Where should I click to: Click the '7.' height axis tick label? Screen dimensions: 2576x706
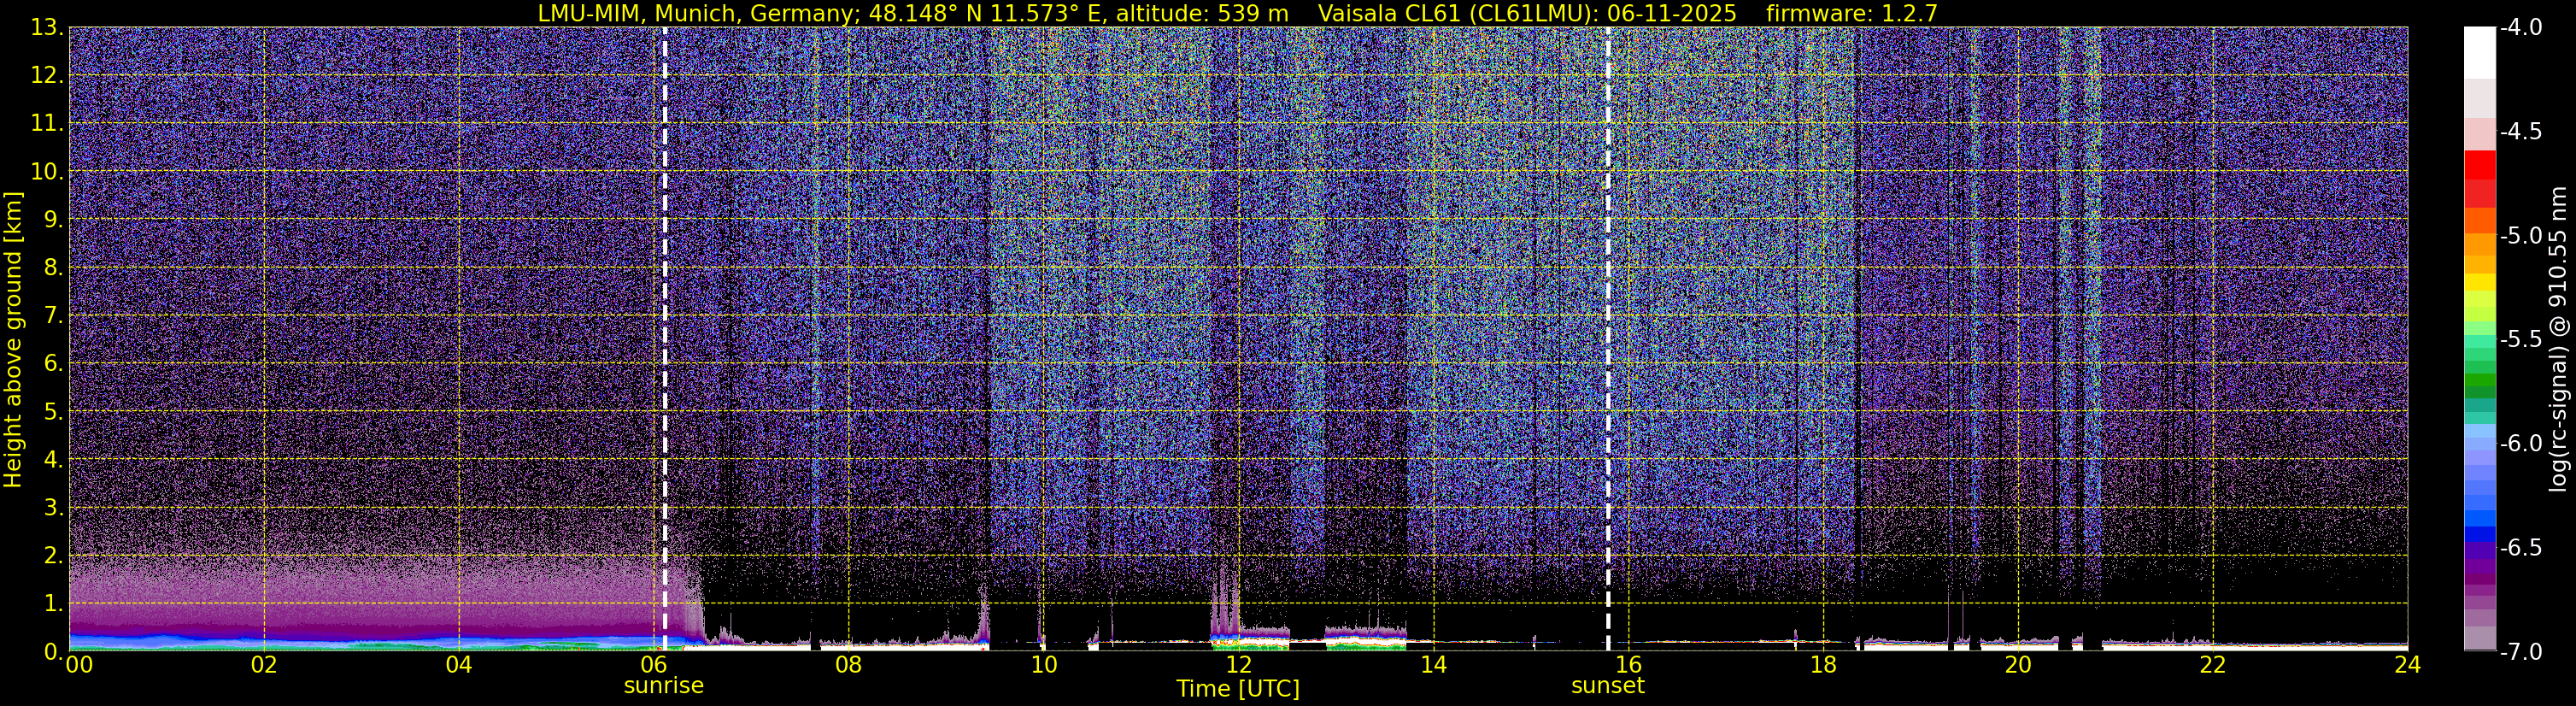(x=54, y=315)
